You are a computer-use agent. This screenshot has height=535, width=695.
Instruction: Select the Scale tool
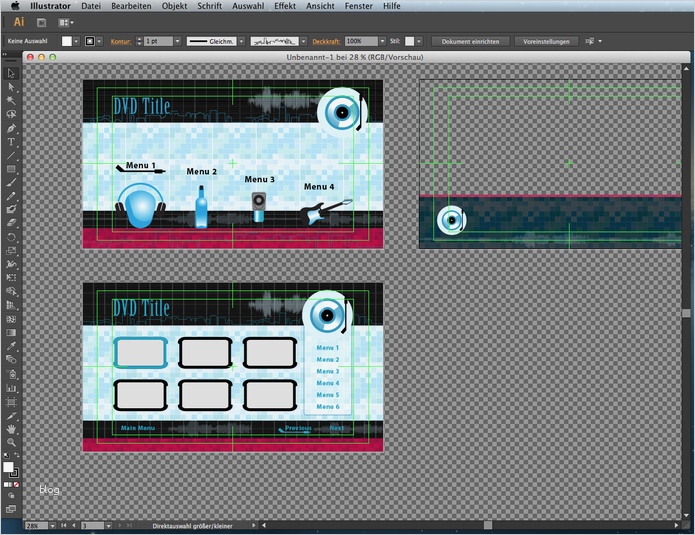pyautogui.click(x=11, y=250)
